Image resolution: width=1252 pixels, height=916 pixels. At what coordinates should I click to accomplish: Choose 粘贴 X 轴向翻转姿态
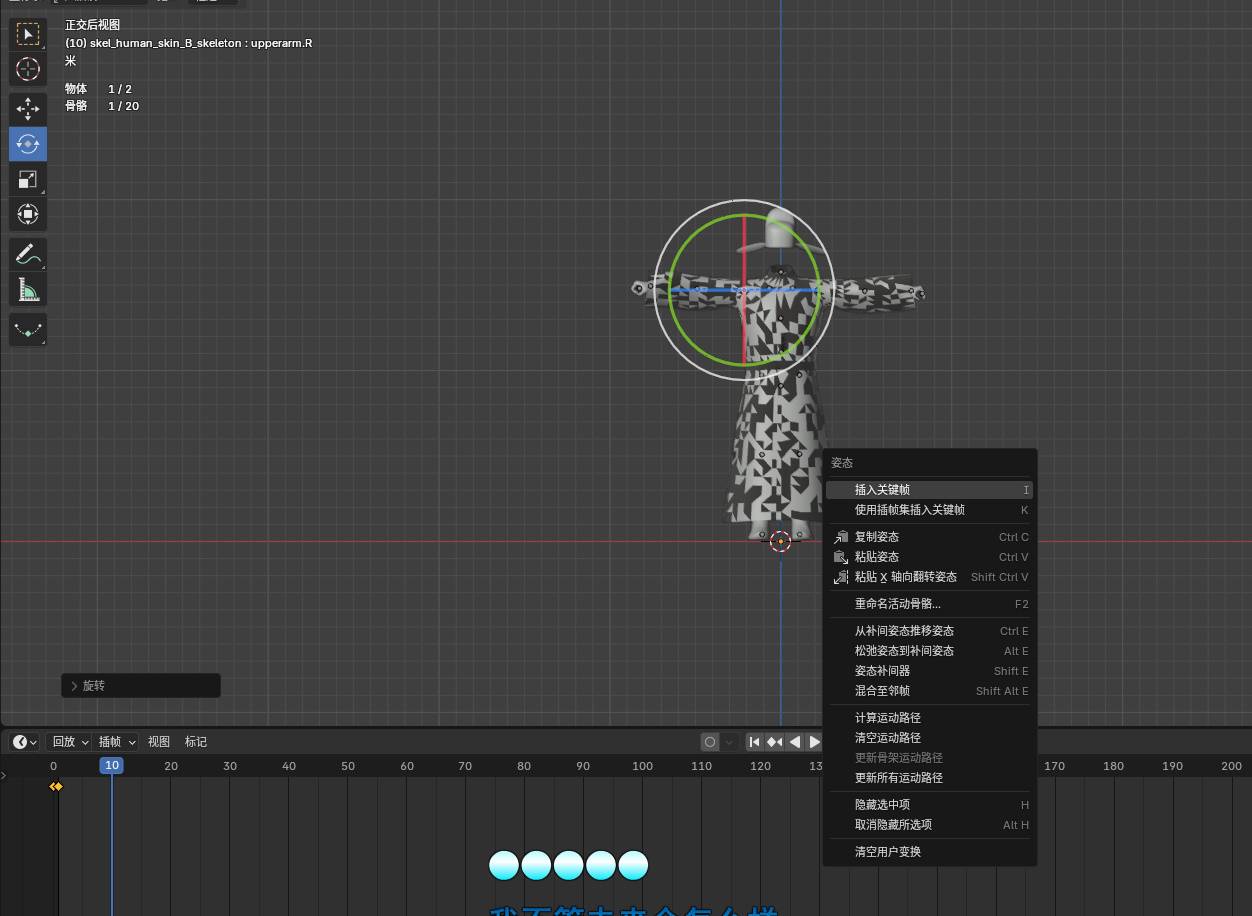pyautogui.click(x=930, y=577)
